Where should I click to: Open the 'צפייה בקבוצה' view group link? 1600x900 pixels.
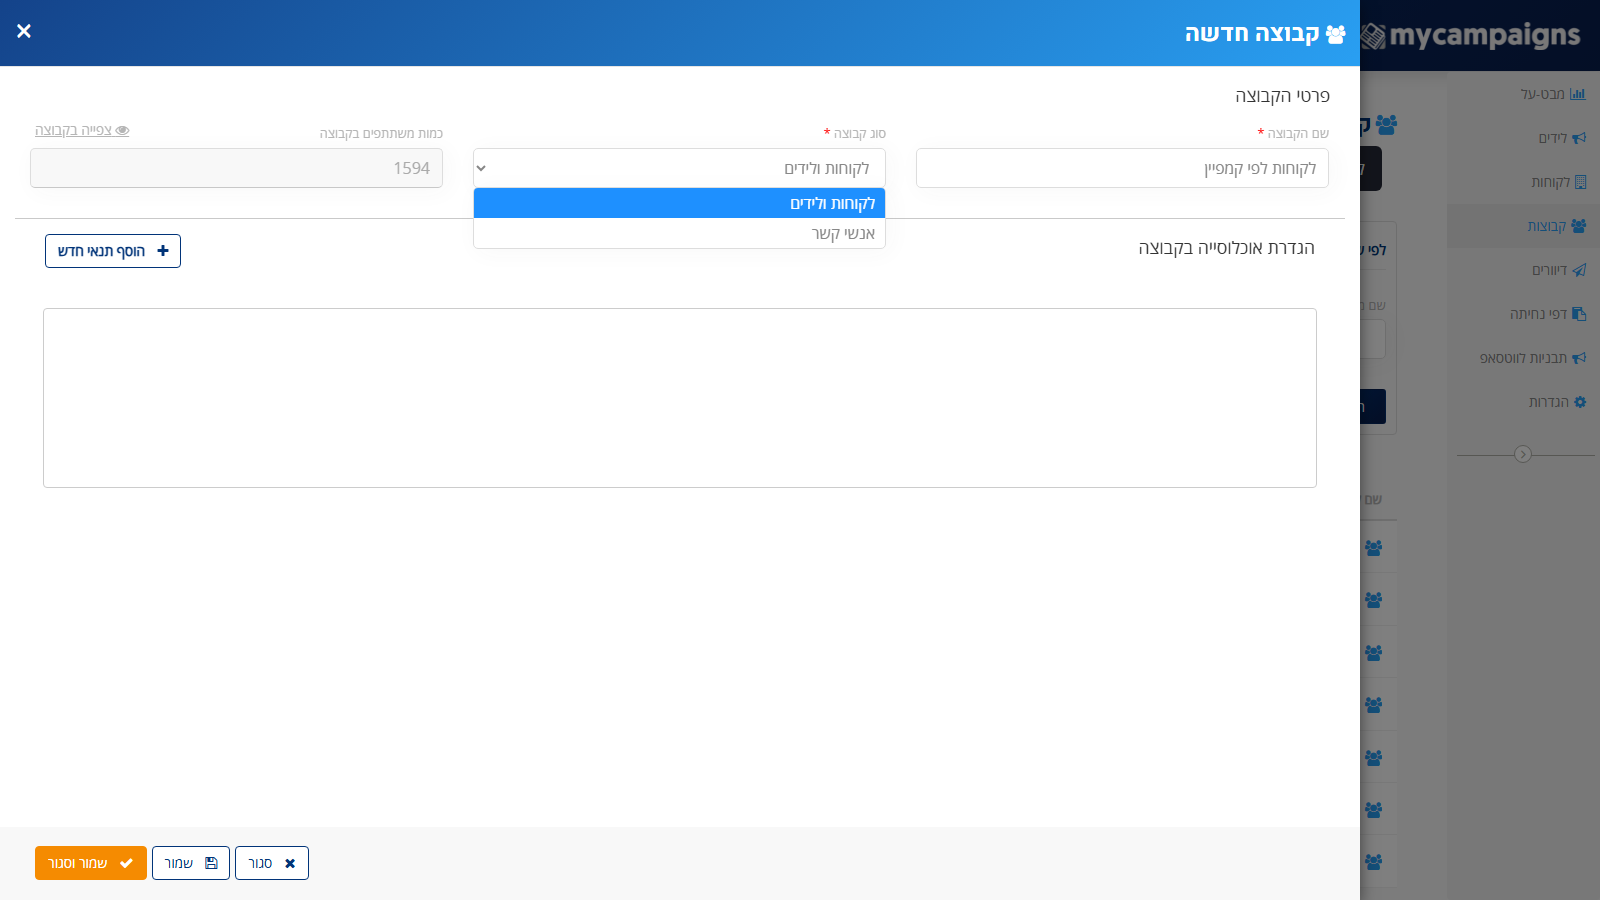pos(82,130)
